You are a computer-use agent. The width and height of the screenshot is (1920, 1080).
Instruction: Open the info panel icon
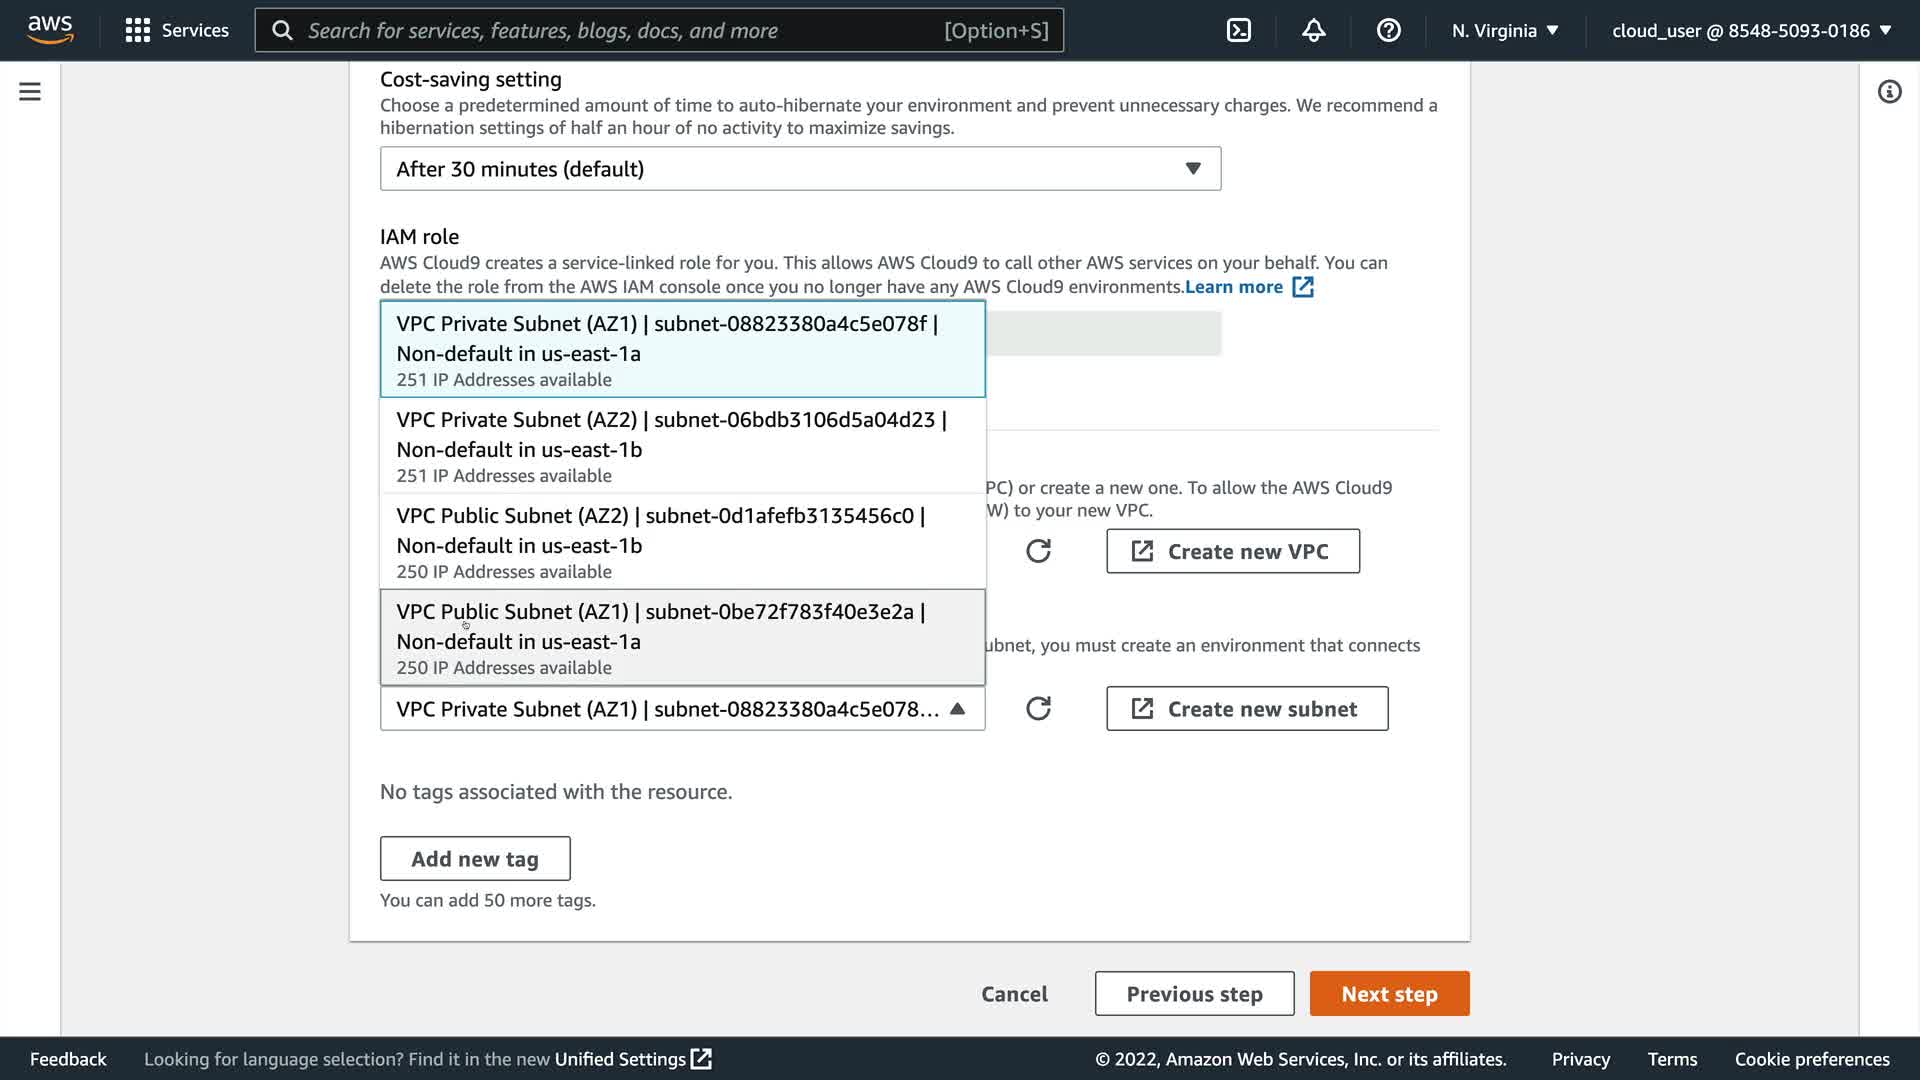tap(1889, 92)
